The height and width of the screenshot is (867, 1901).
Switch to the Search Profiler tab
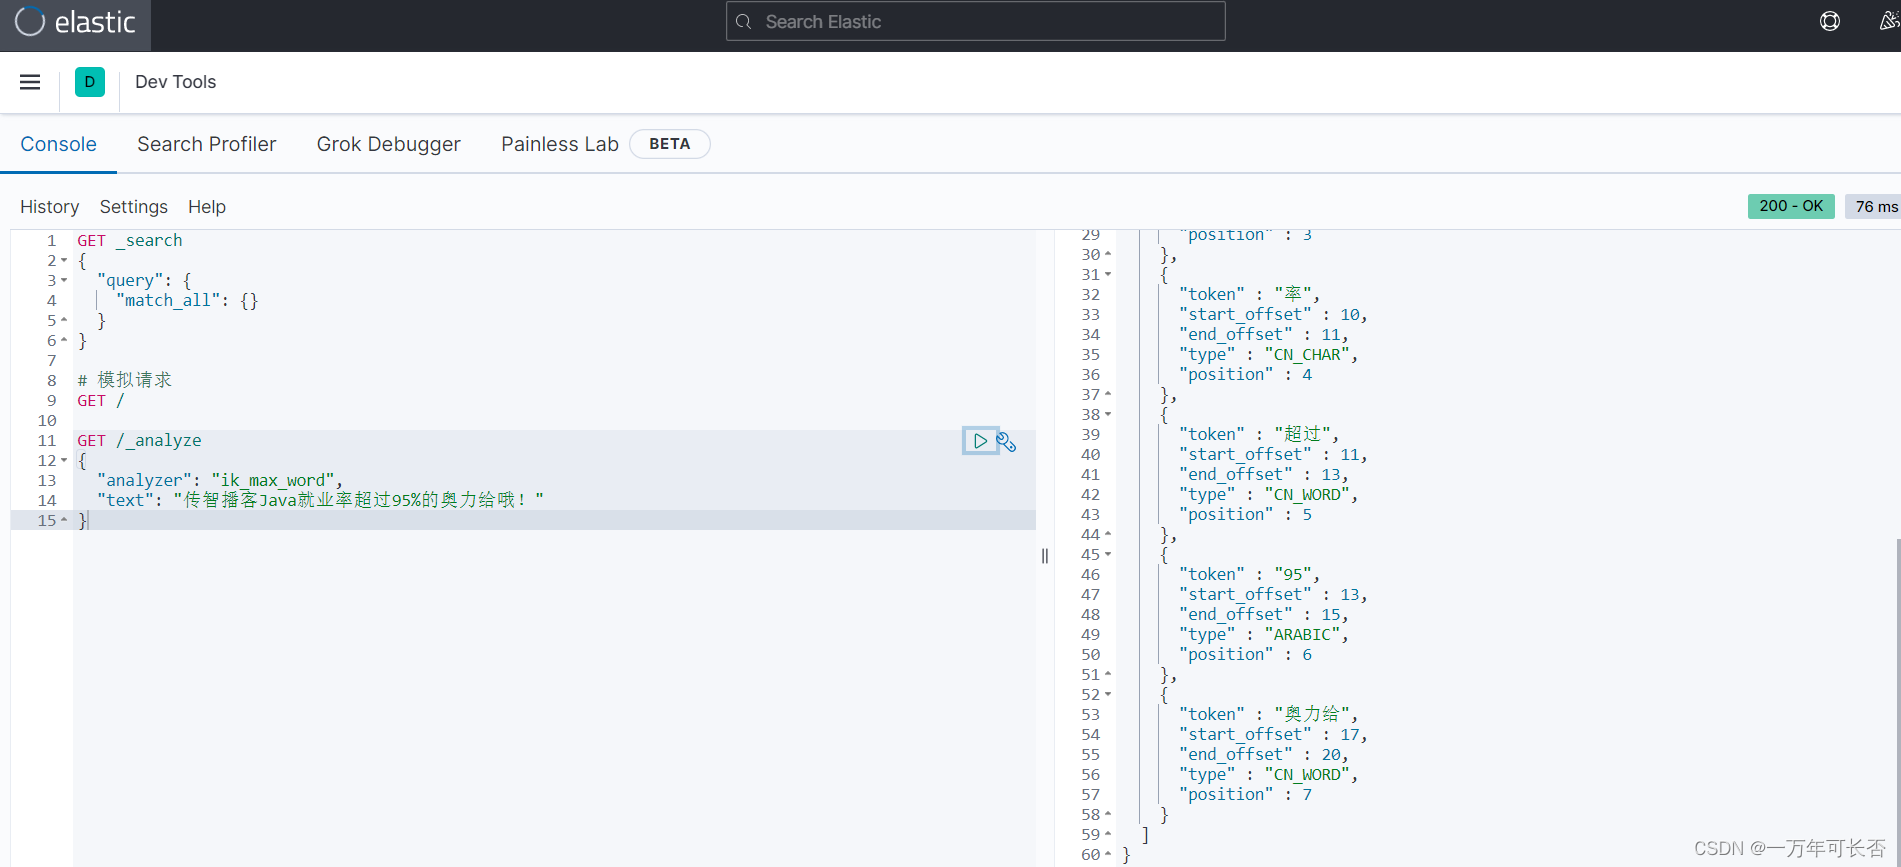click(206, 144)
